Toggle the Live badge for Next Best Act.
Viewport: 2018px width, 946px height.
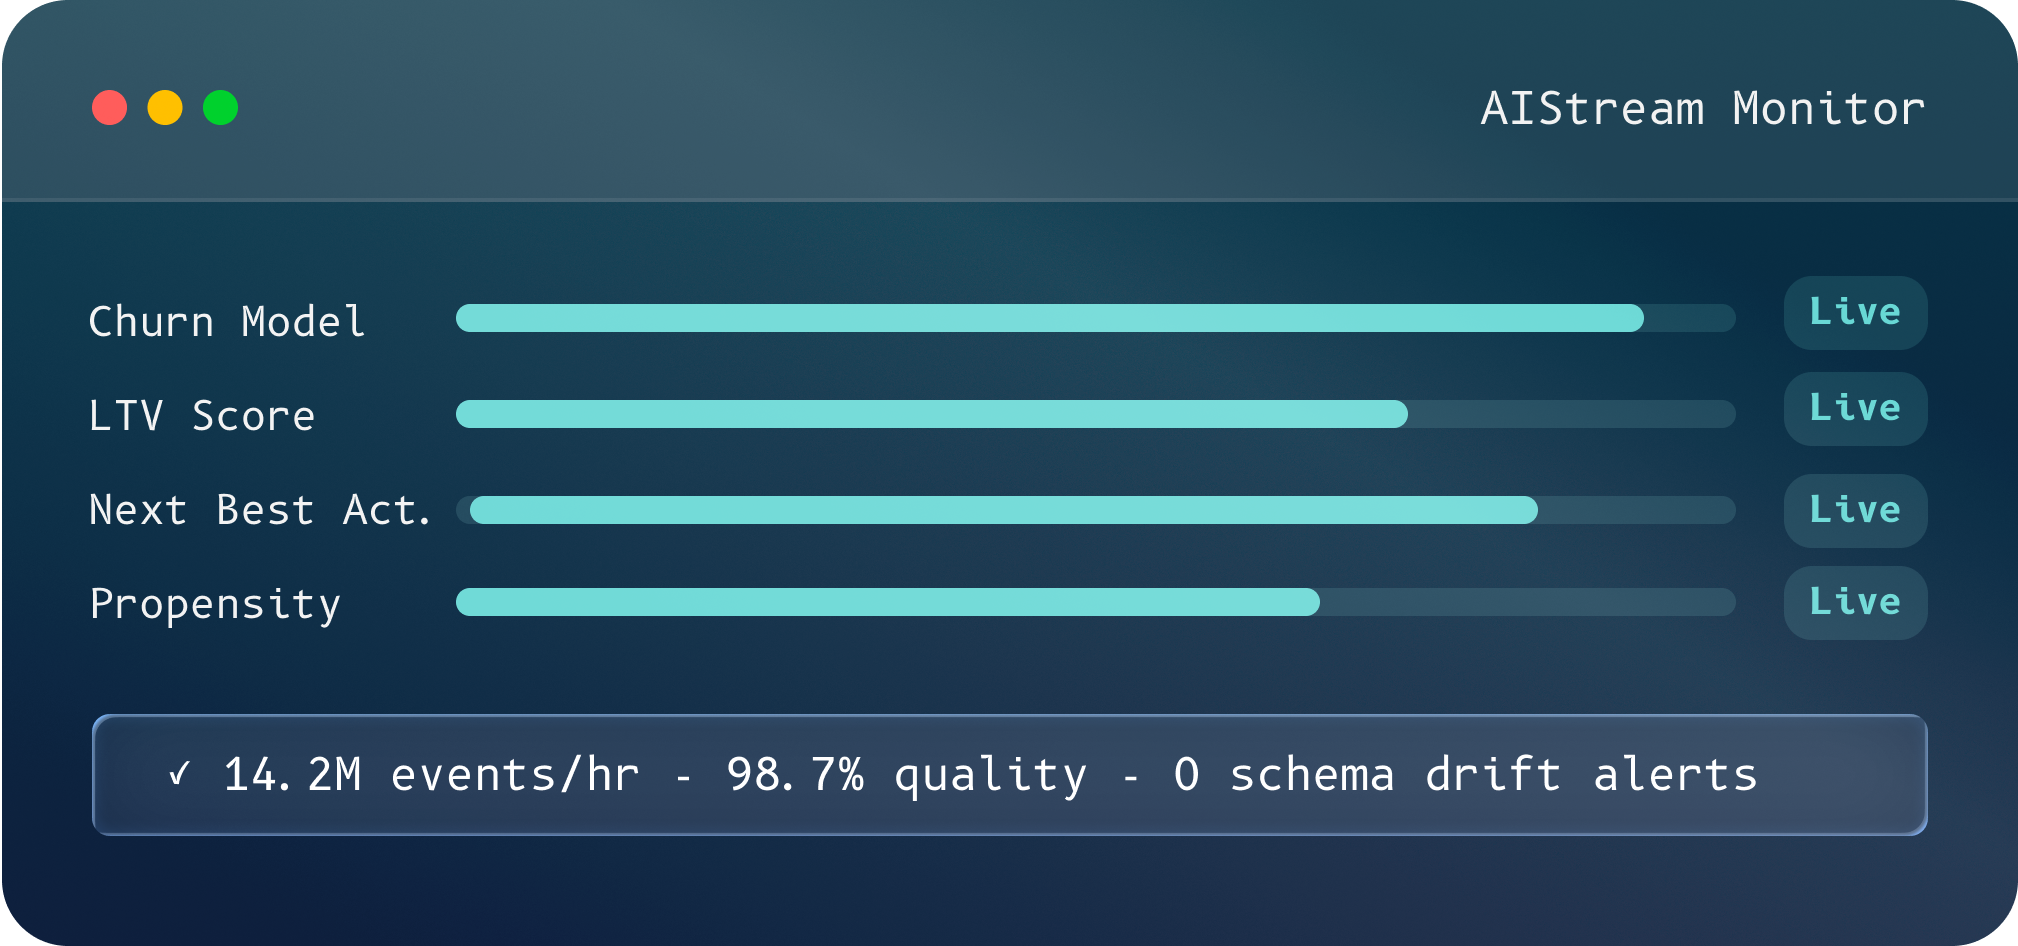[x=1855, y=511]
